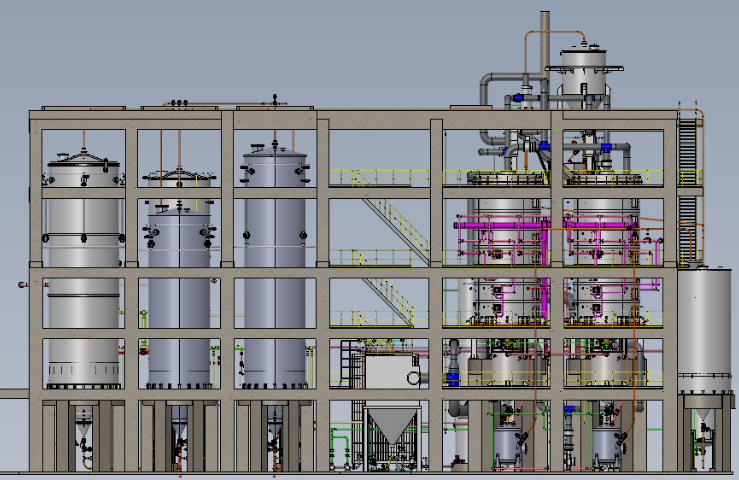739x480 pixels.
Task: Click the caged ladder at right edge
Action: [687, 150]
